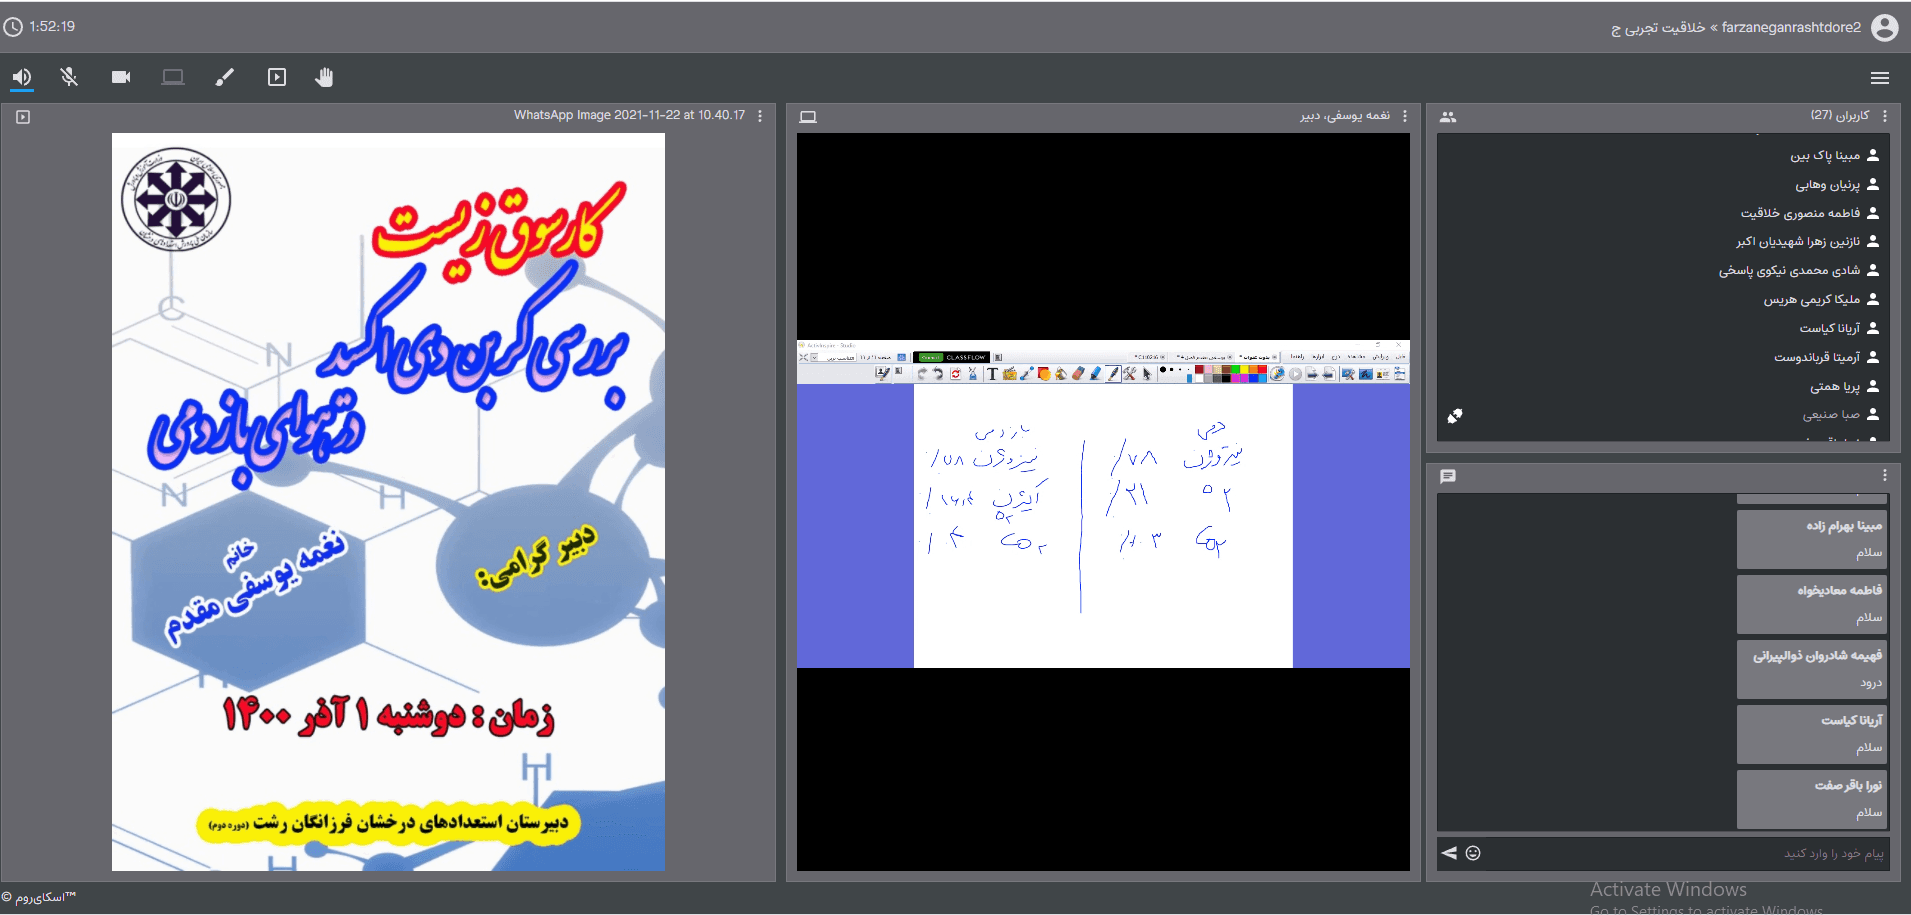1911x915 pixels.
Task: Toggle the speaker volume icon
Action: click(22, 77)
